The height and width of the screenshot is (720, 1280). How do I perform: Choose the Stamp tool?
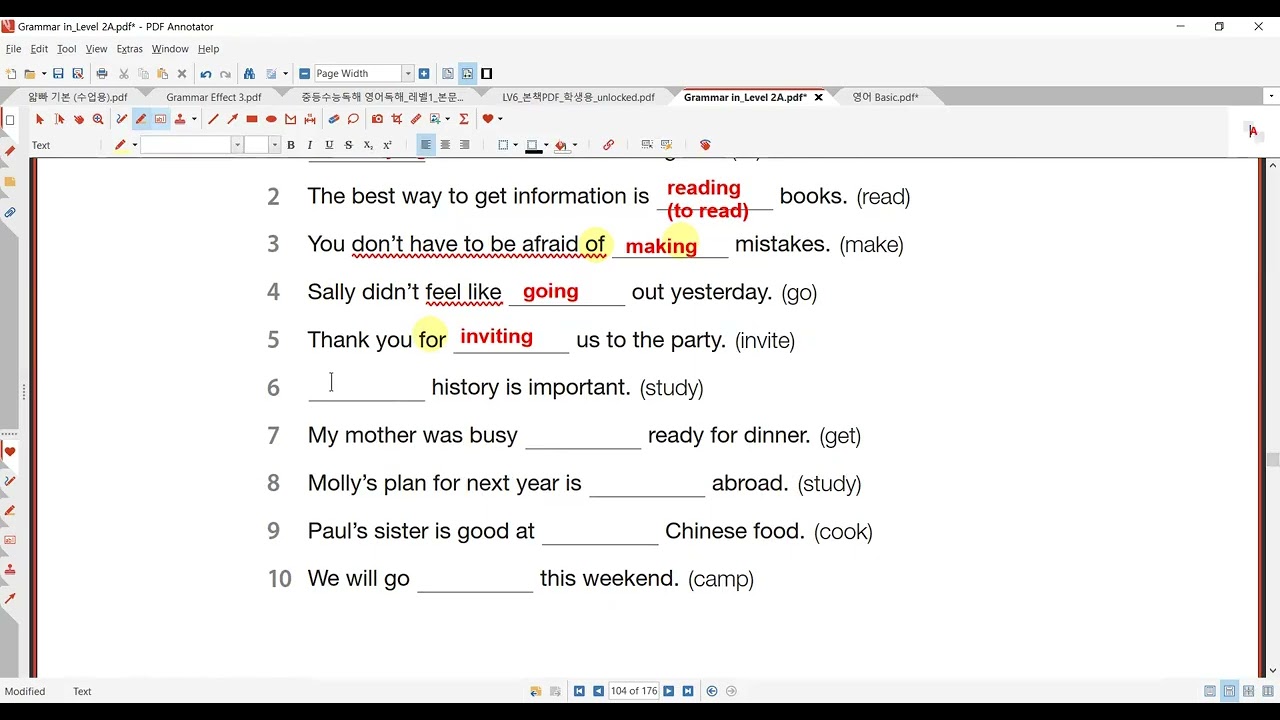pyautogui.click(x=180, y=119)
